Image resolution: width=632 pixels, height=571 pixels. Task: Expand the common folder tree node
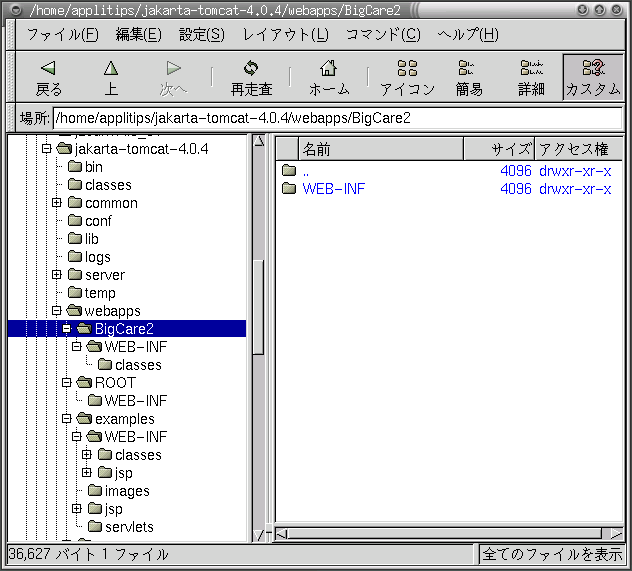point(57,203)
